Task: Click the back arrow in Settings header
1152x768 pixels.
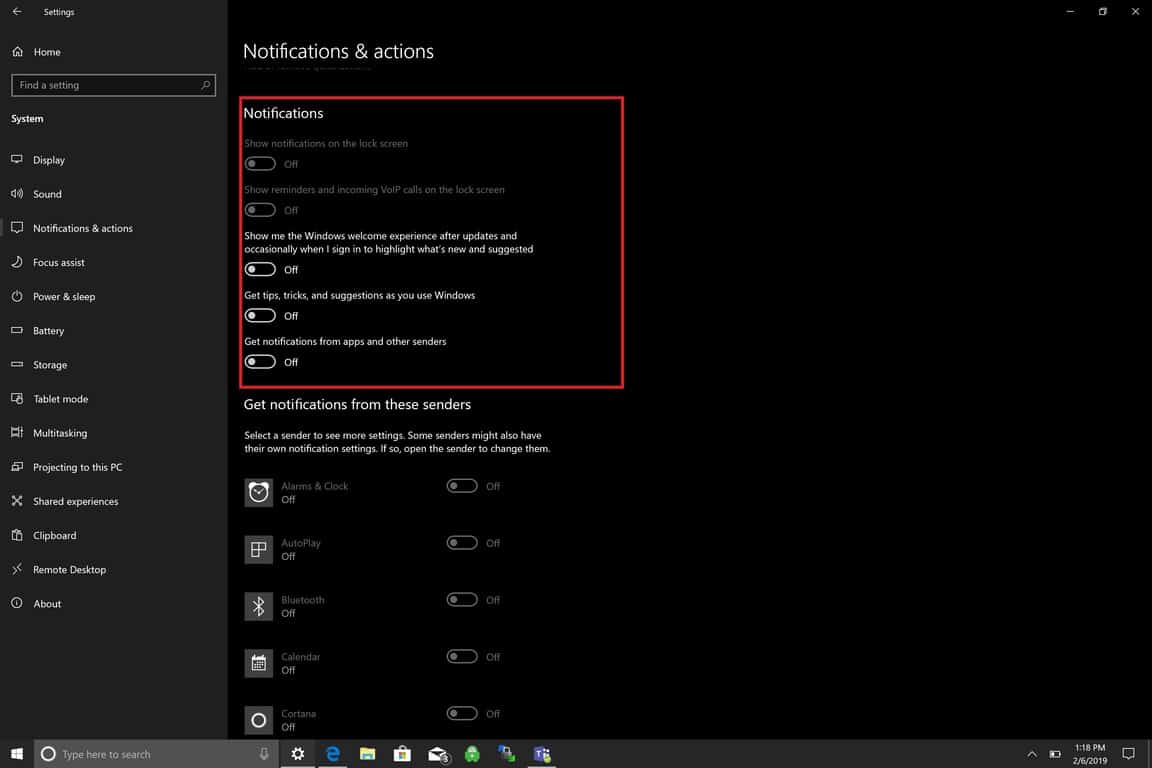Action: click(17, 12)
